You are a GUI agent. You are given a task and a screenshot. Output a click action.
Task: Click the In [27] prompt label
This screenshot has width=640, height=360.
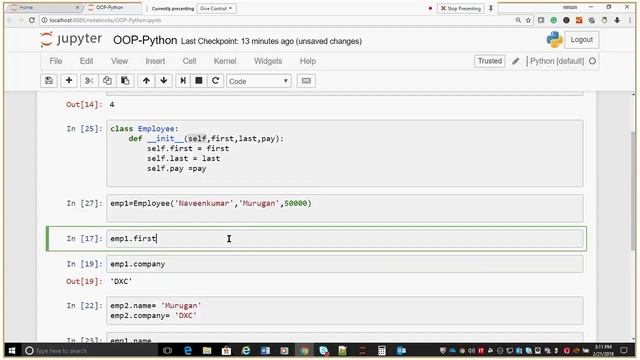tap(84, 203)
